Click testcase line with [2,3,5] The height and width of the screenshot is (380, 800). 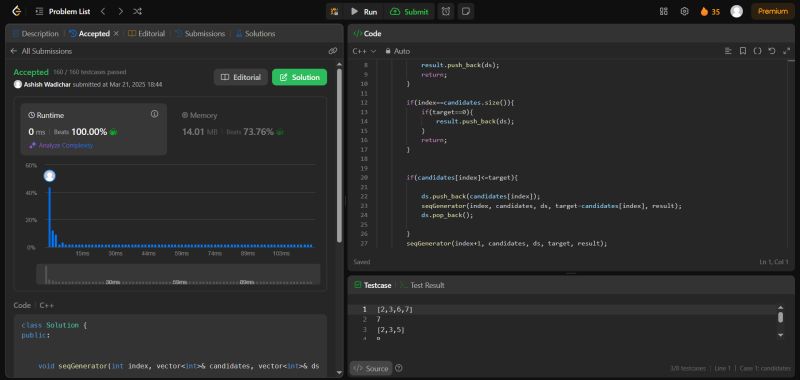[x=391, y=330]
